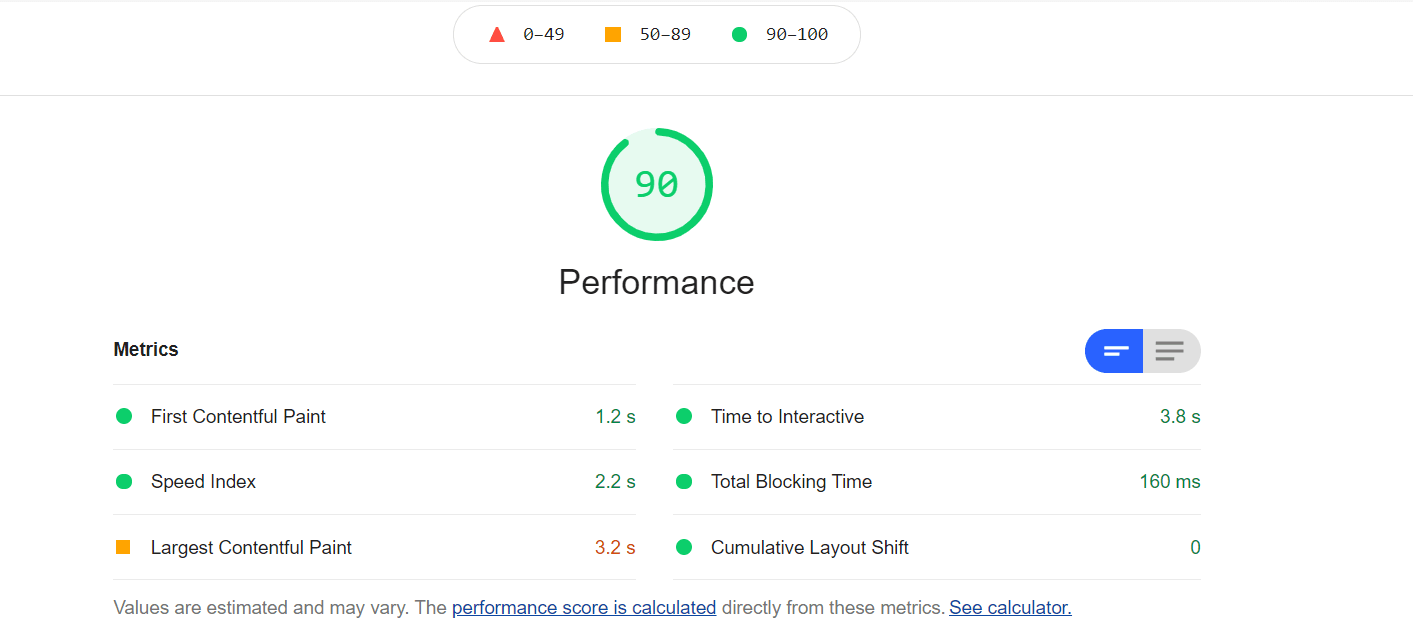
Task: Switch to expanded metrics view toggle
Action: (x=1171, y=351)
